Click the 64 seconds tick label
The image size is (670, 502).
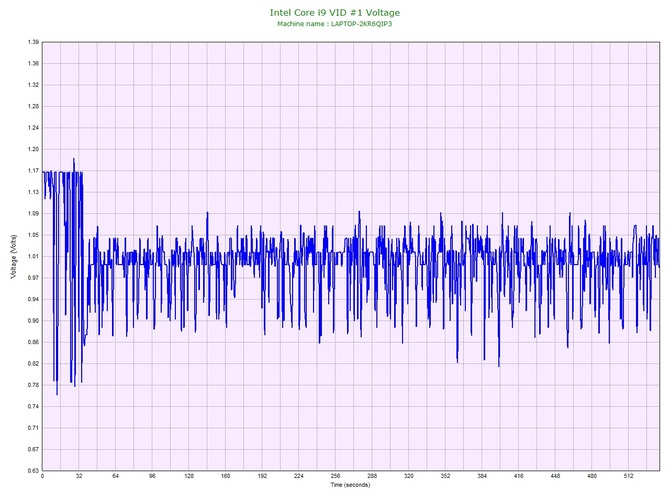pos(115,476)
